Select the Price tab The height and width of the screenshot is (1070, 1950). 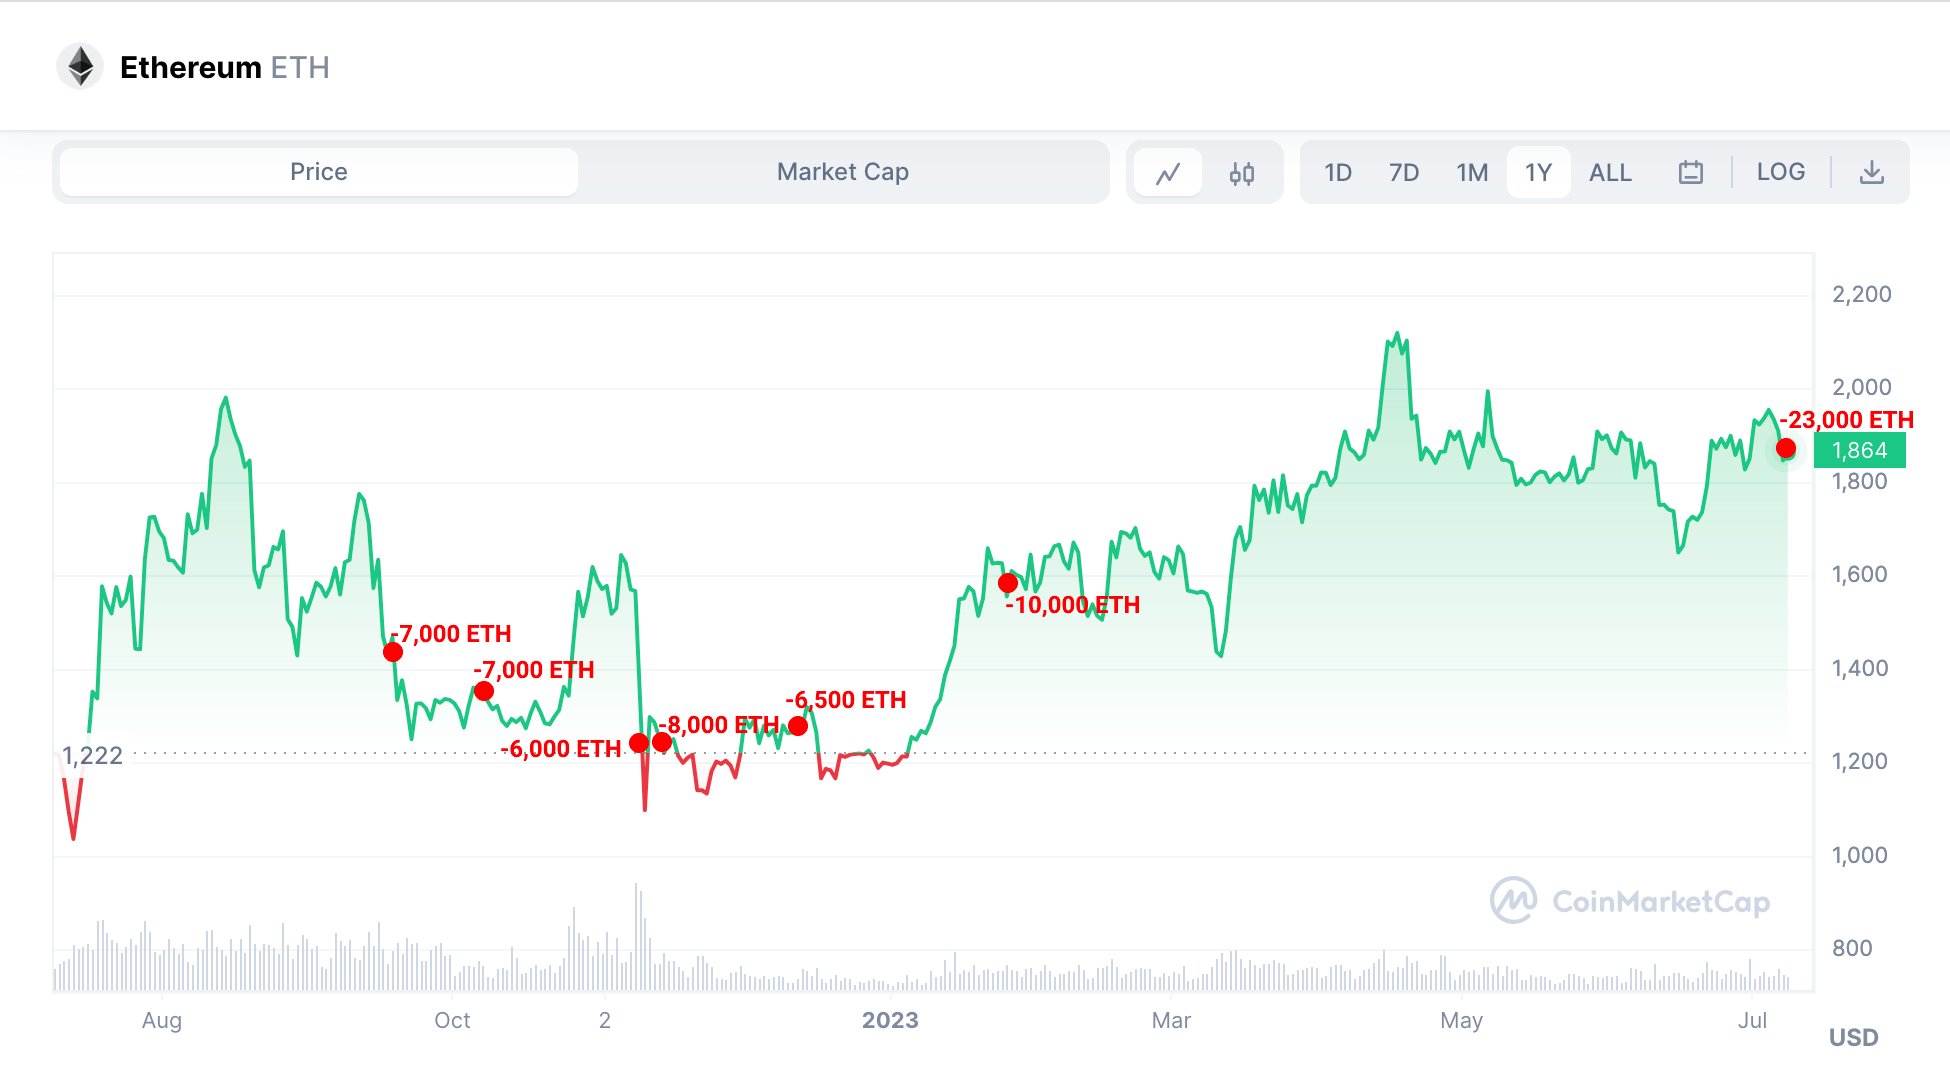click(x=319, y=172)
